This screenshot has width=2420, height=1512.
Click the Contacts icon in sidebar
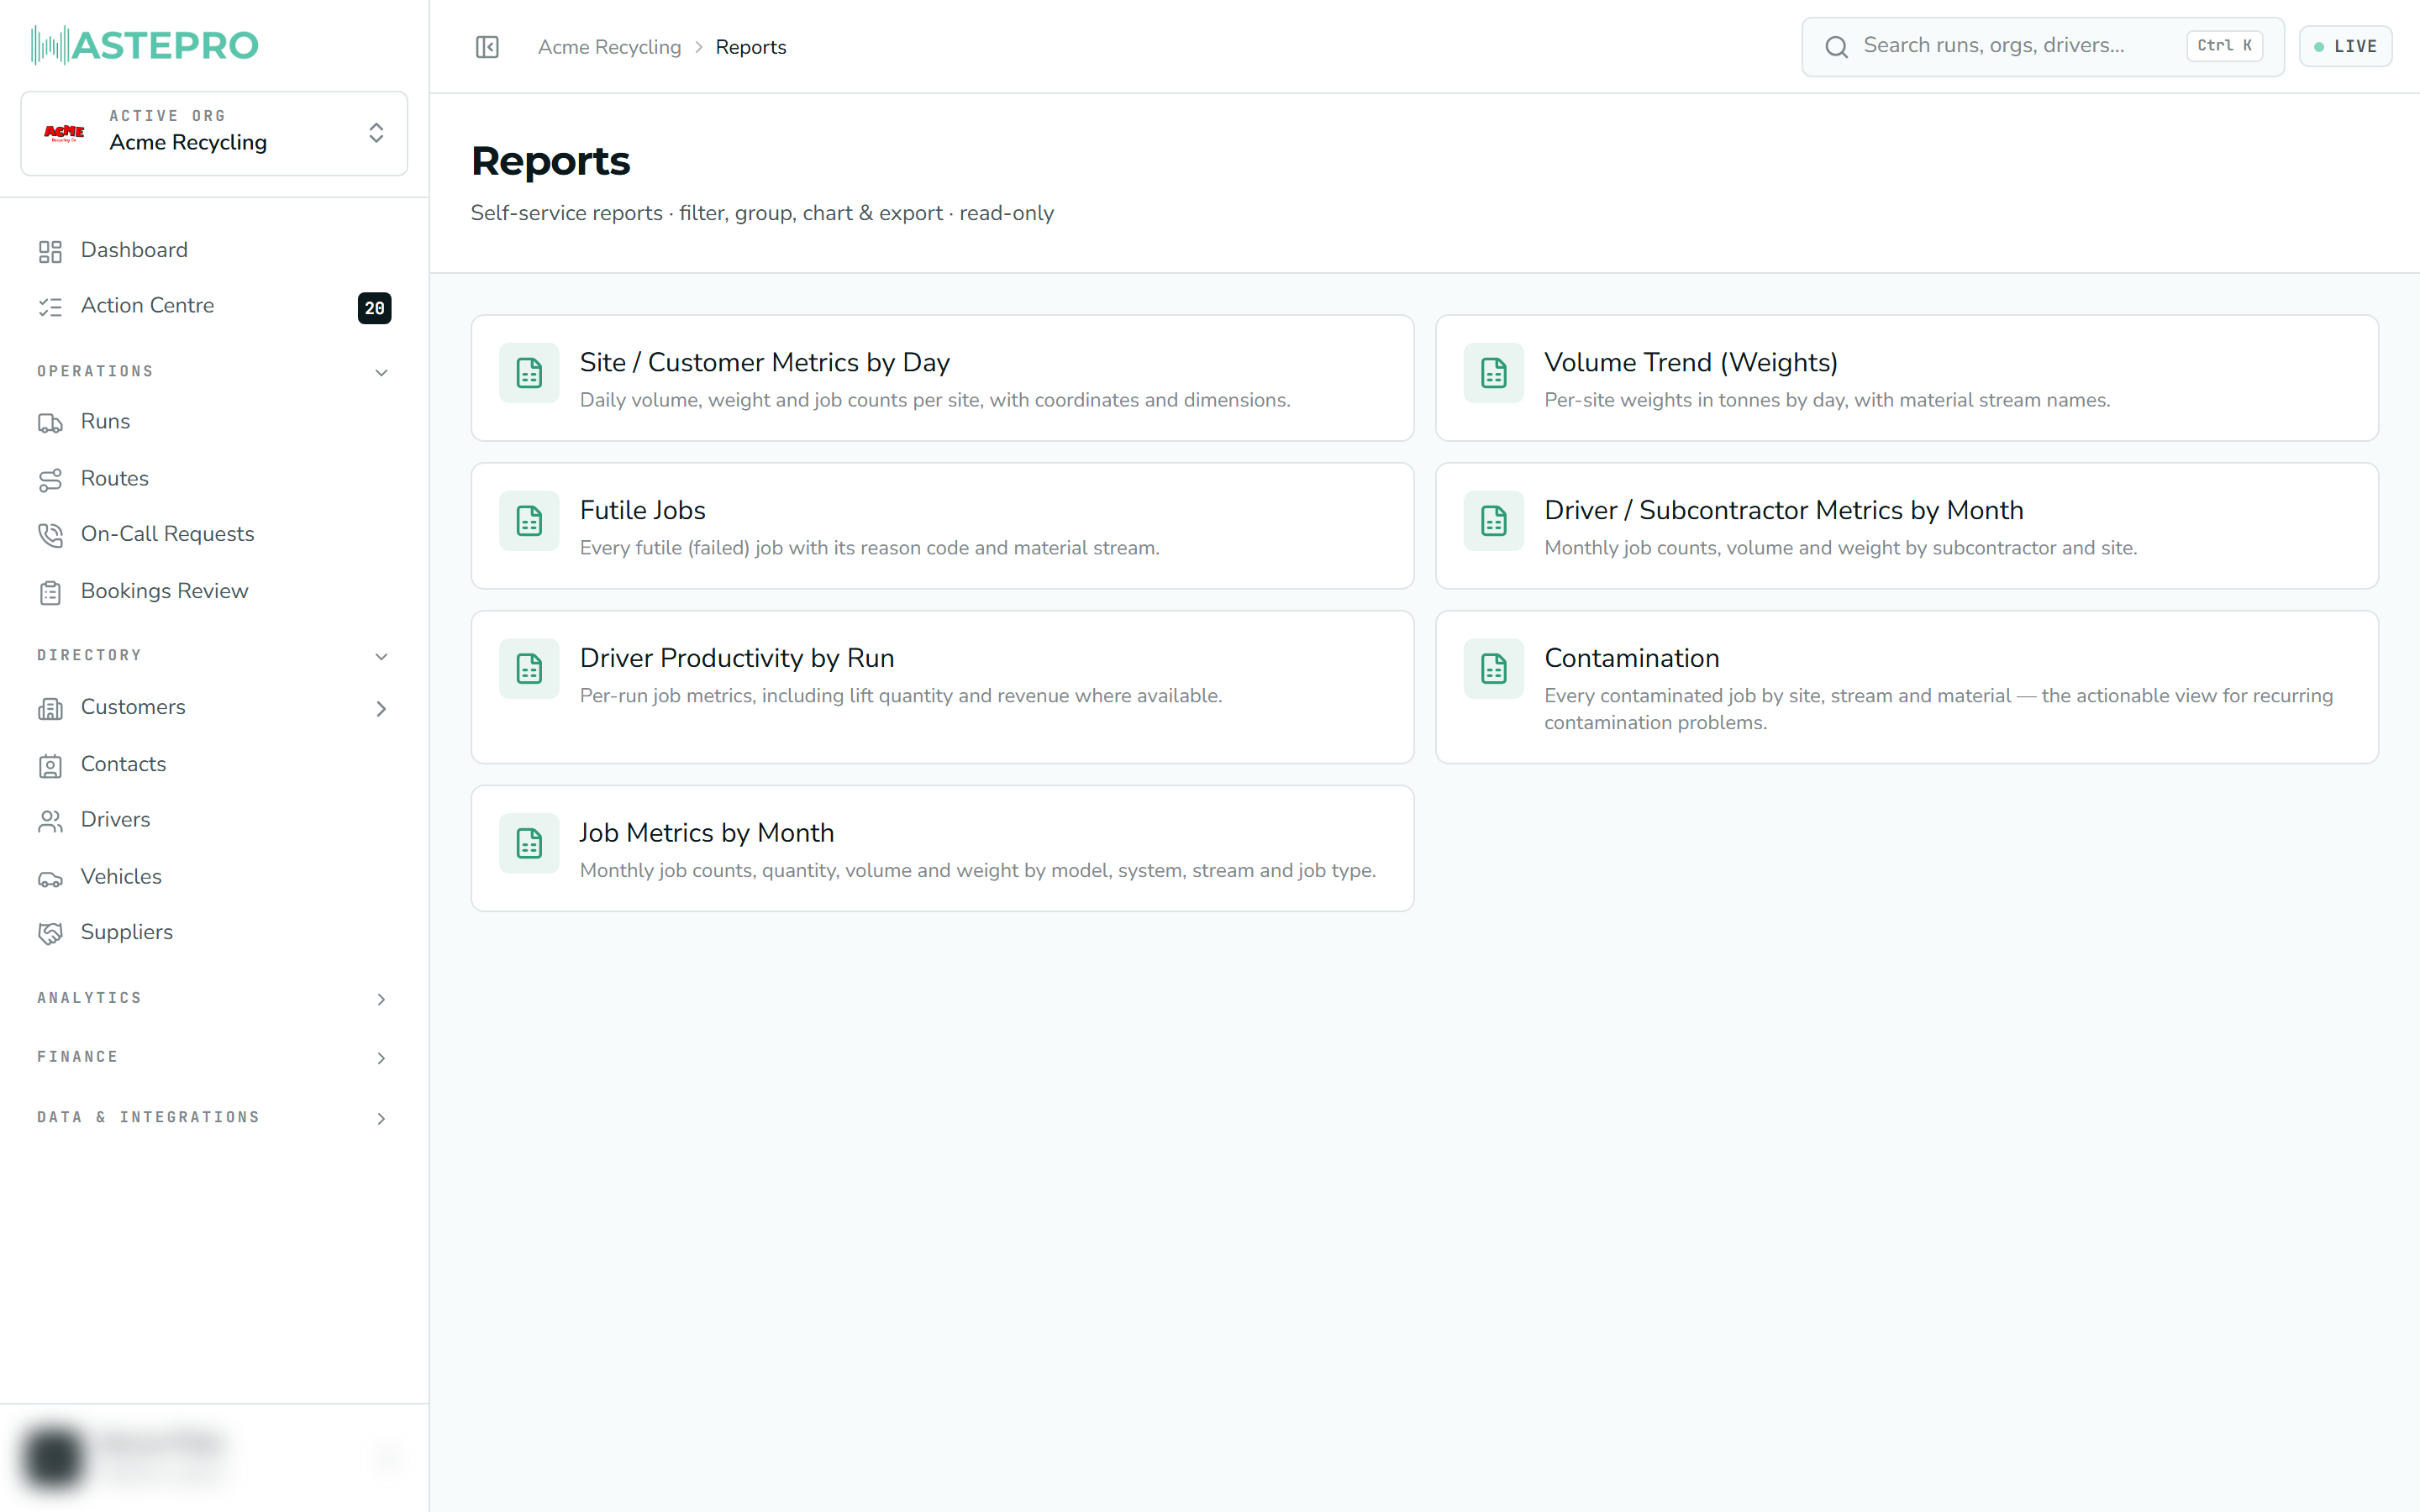pyautogui.click(x=50, y=765)
